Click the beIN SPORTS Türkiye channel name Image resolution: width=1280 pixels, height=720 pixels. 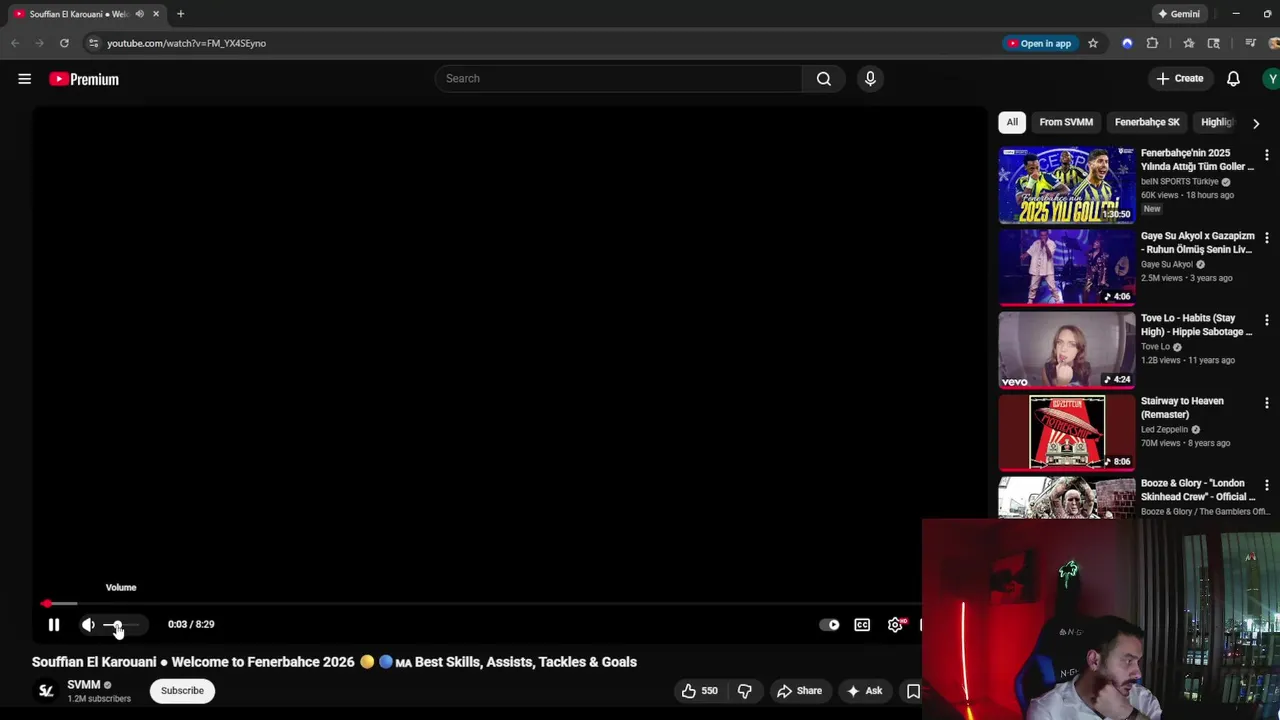1179,182
